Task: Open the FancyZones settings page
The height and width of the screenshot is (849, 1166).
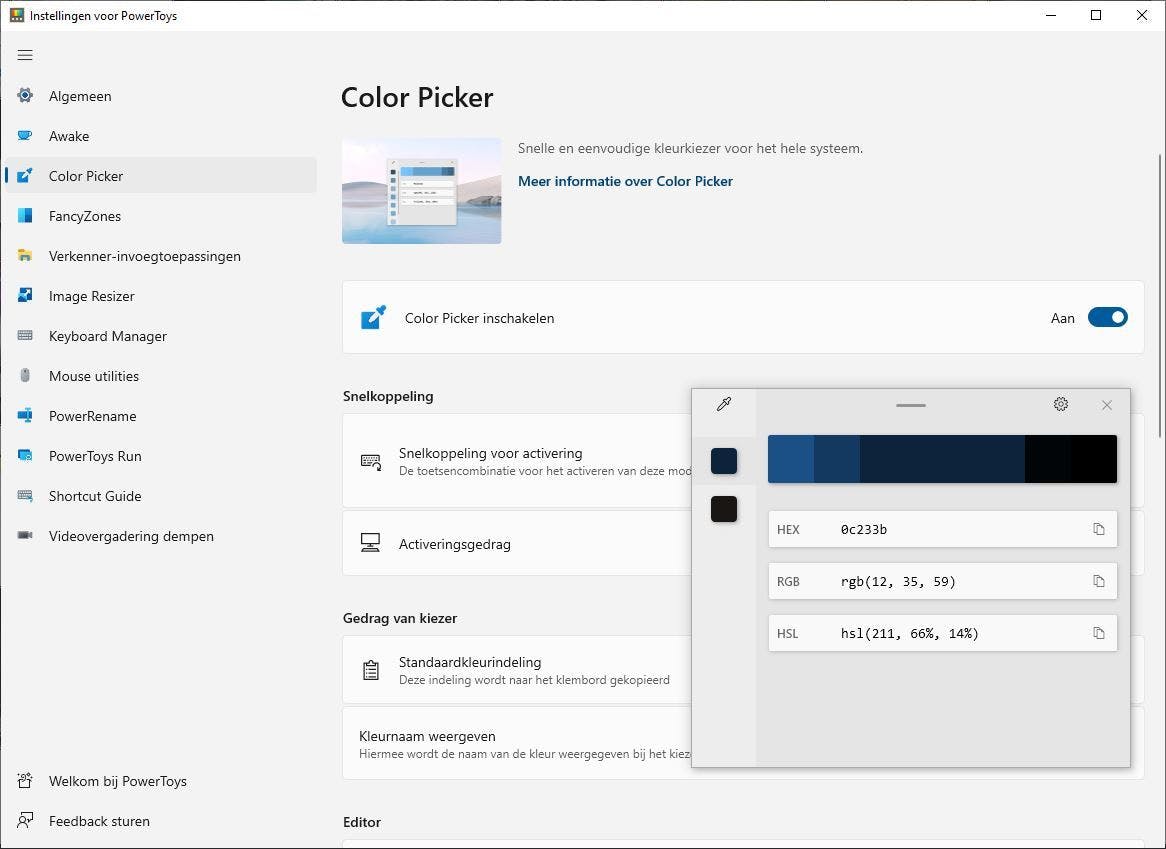Action: point(85,216)
